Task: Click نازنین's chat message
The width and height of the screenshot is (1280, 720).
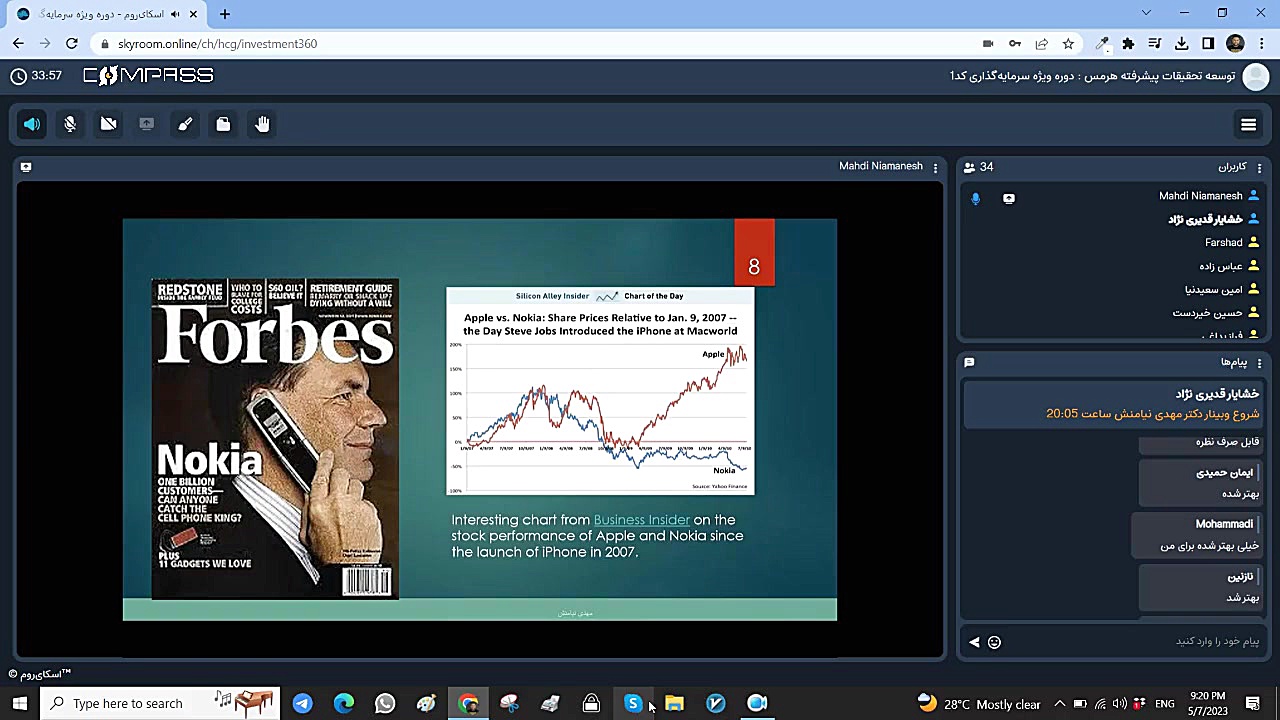Action: [1200, 587]
